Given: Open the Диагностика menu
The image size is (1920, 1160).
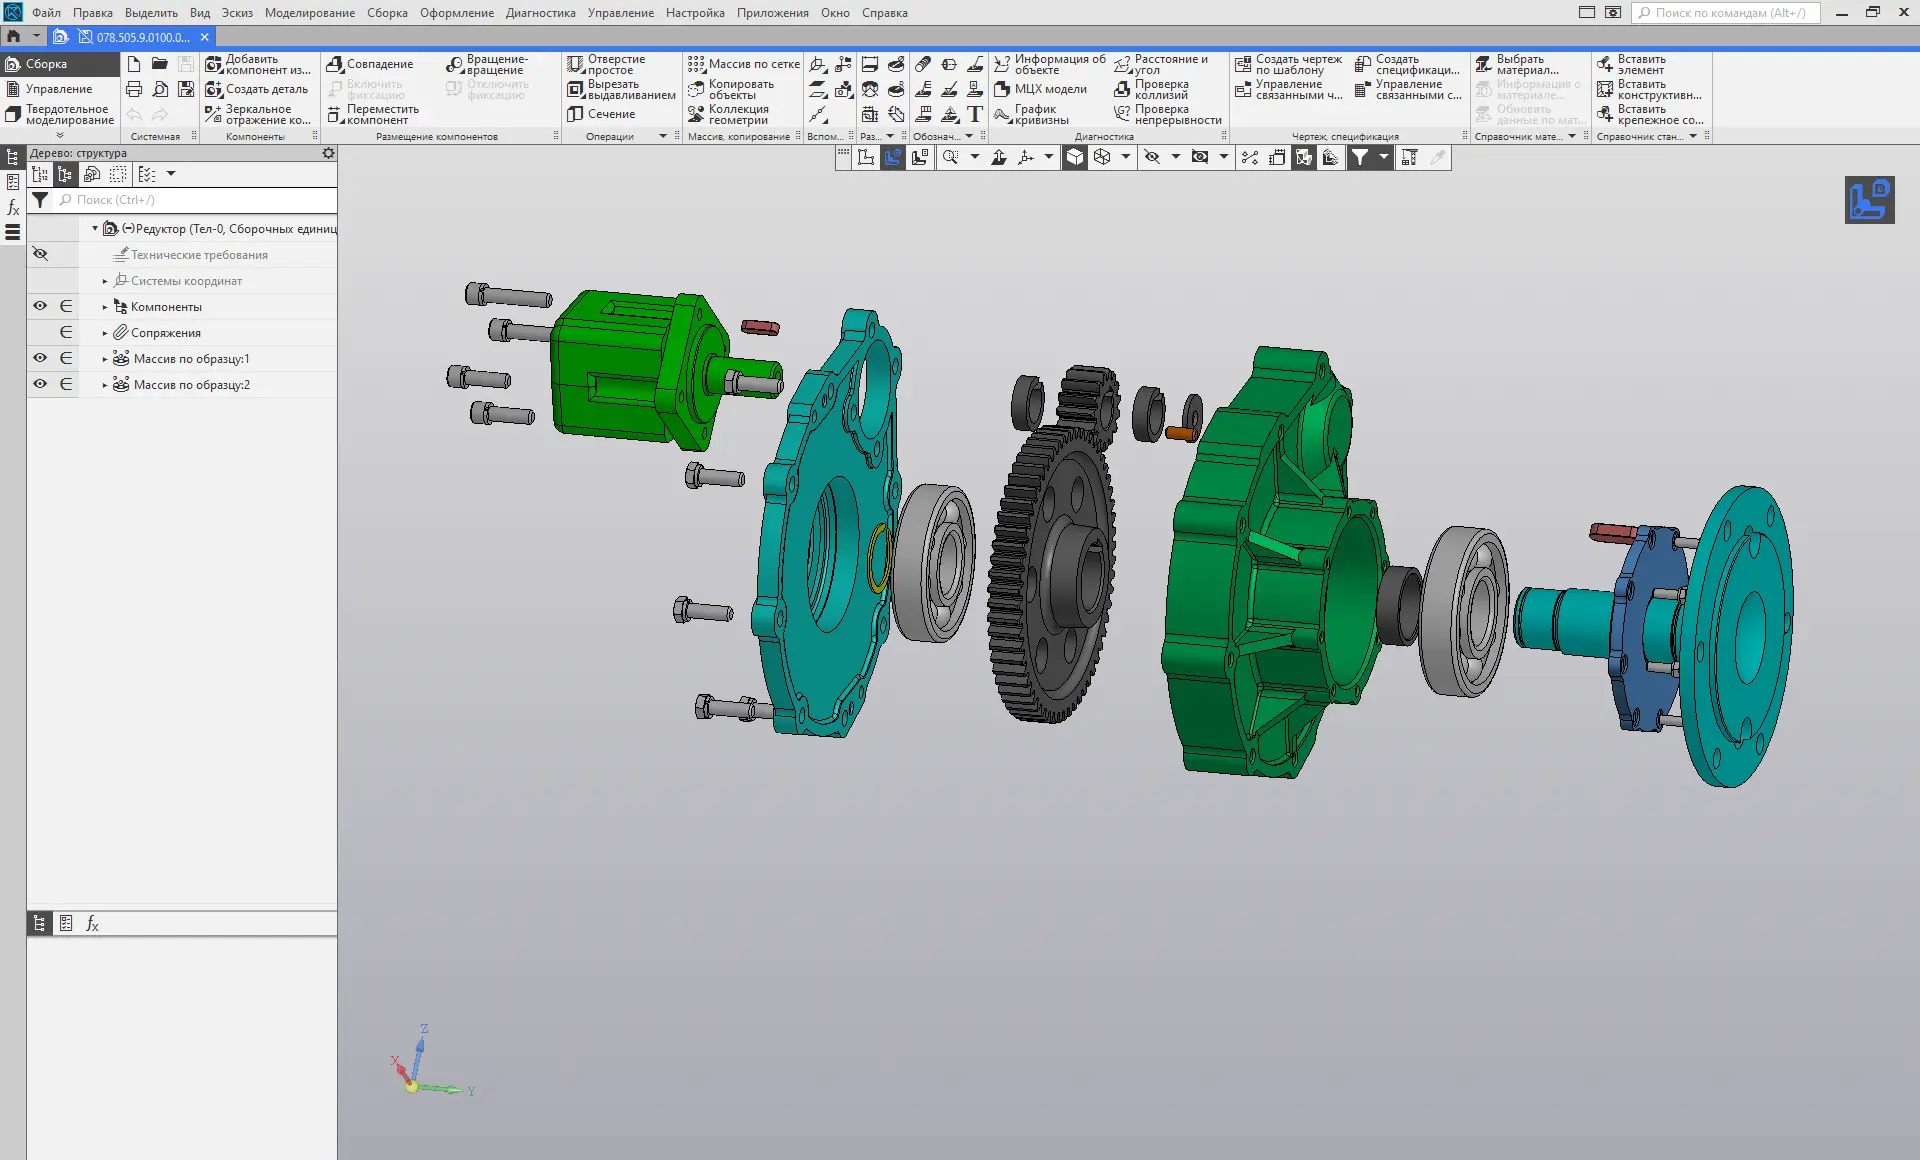Looking at the screenshot, I should pos(540,13).
